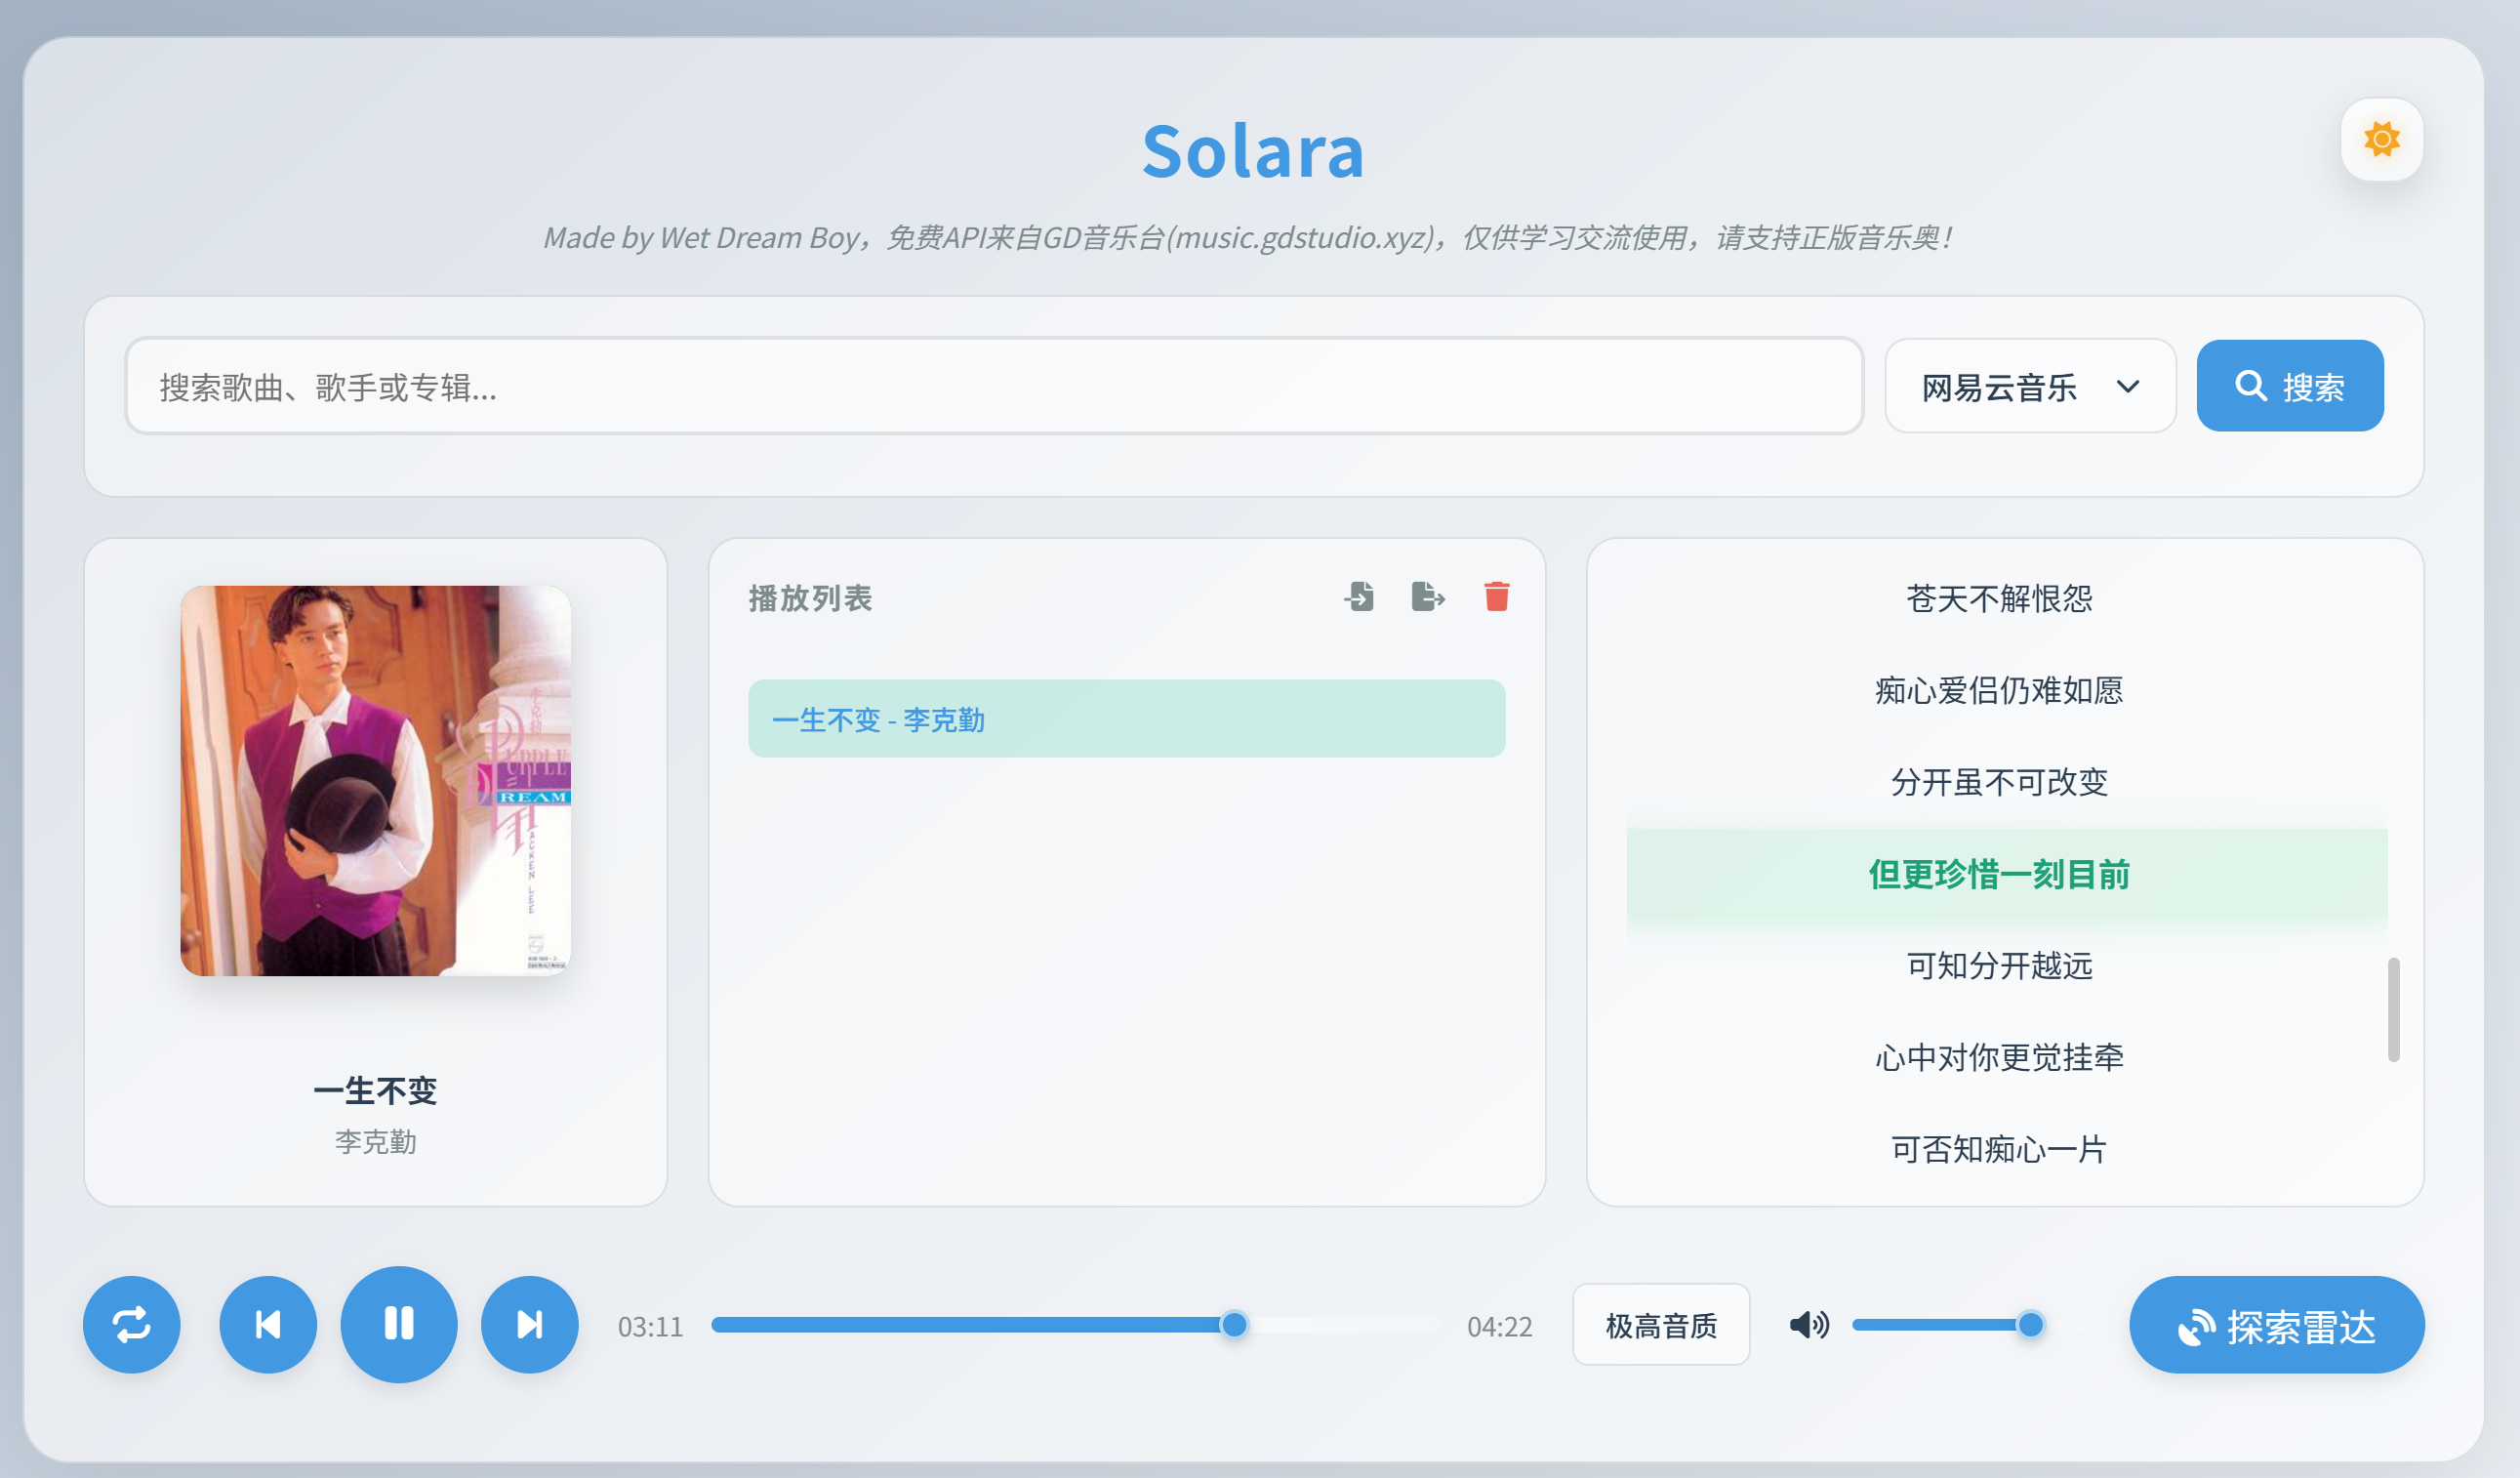The height and width of the screenshot is (1478, 2520).
Task: Click the song progress slider handle
Action: click(x=1234, y=1324)
